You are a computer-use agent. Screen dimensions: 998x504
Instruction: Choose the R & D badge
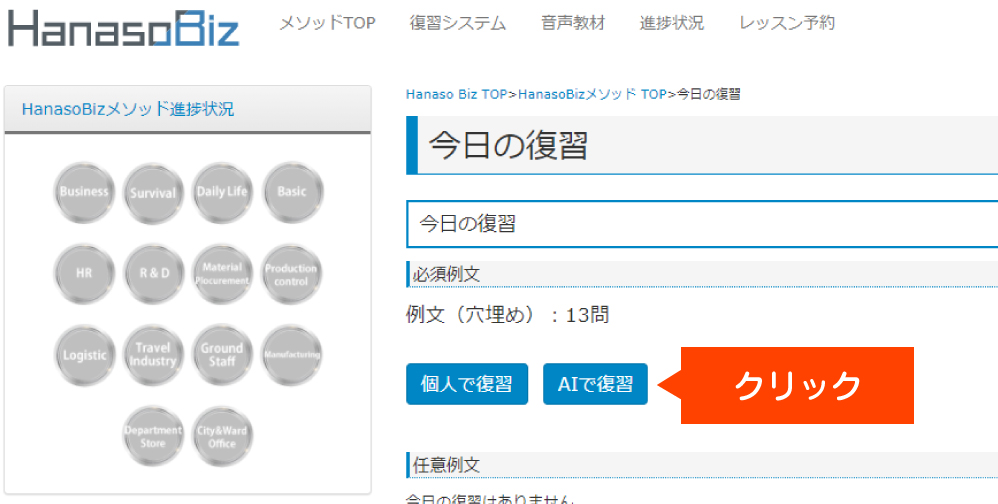(154, 274)
